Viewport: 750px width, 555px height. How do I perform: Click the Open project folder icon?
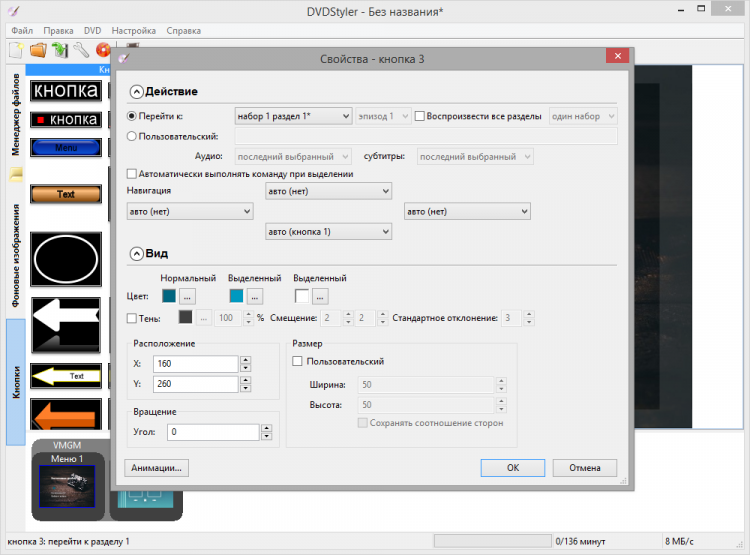tap(38, 50)
